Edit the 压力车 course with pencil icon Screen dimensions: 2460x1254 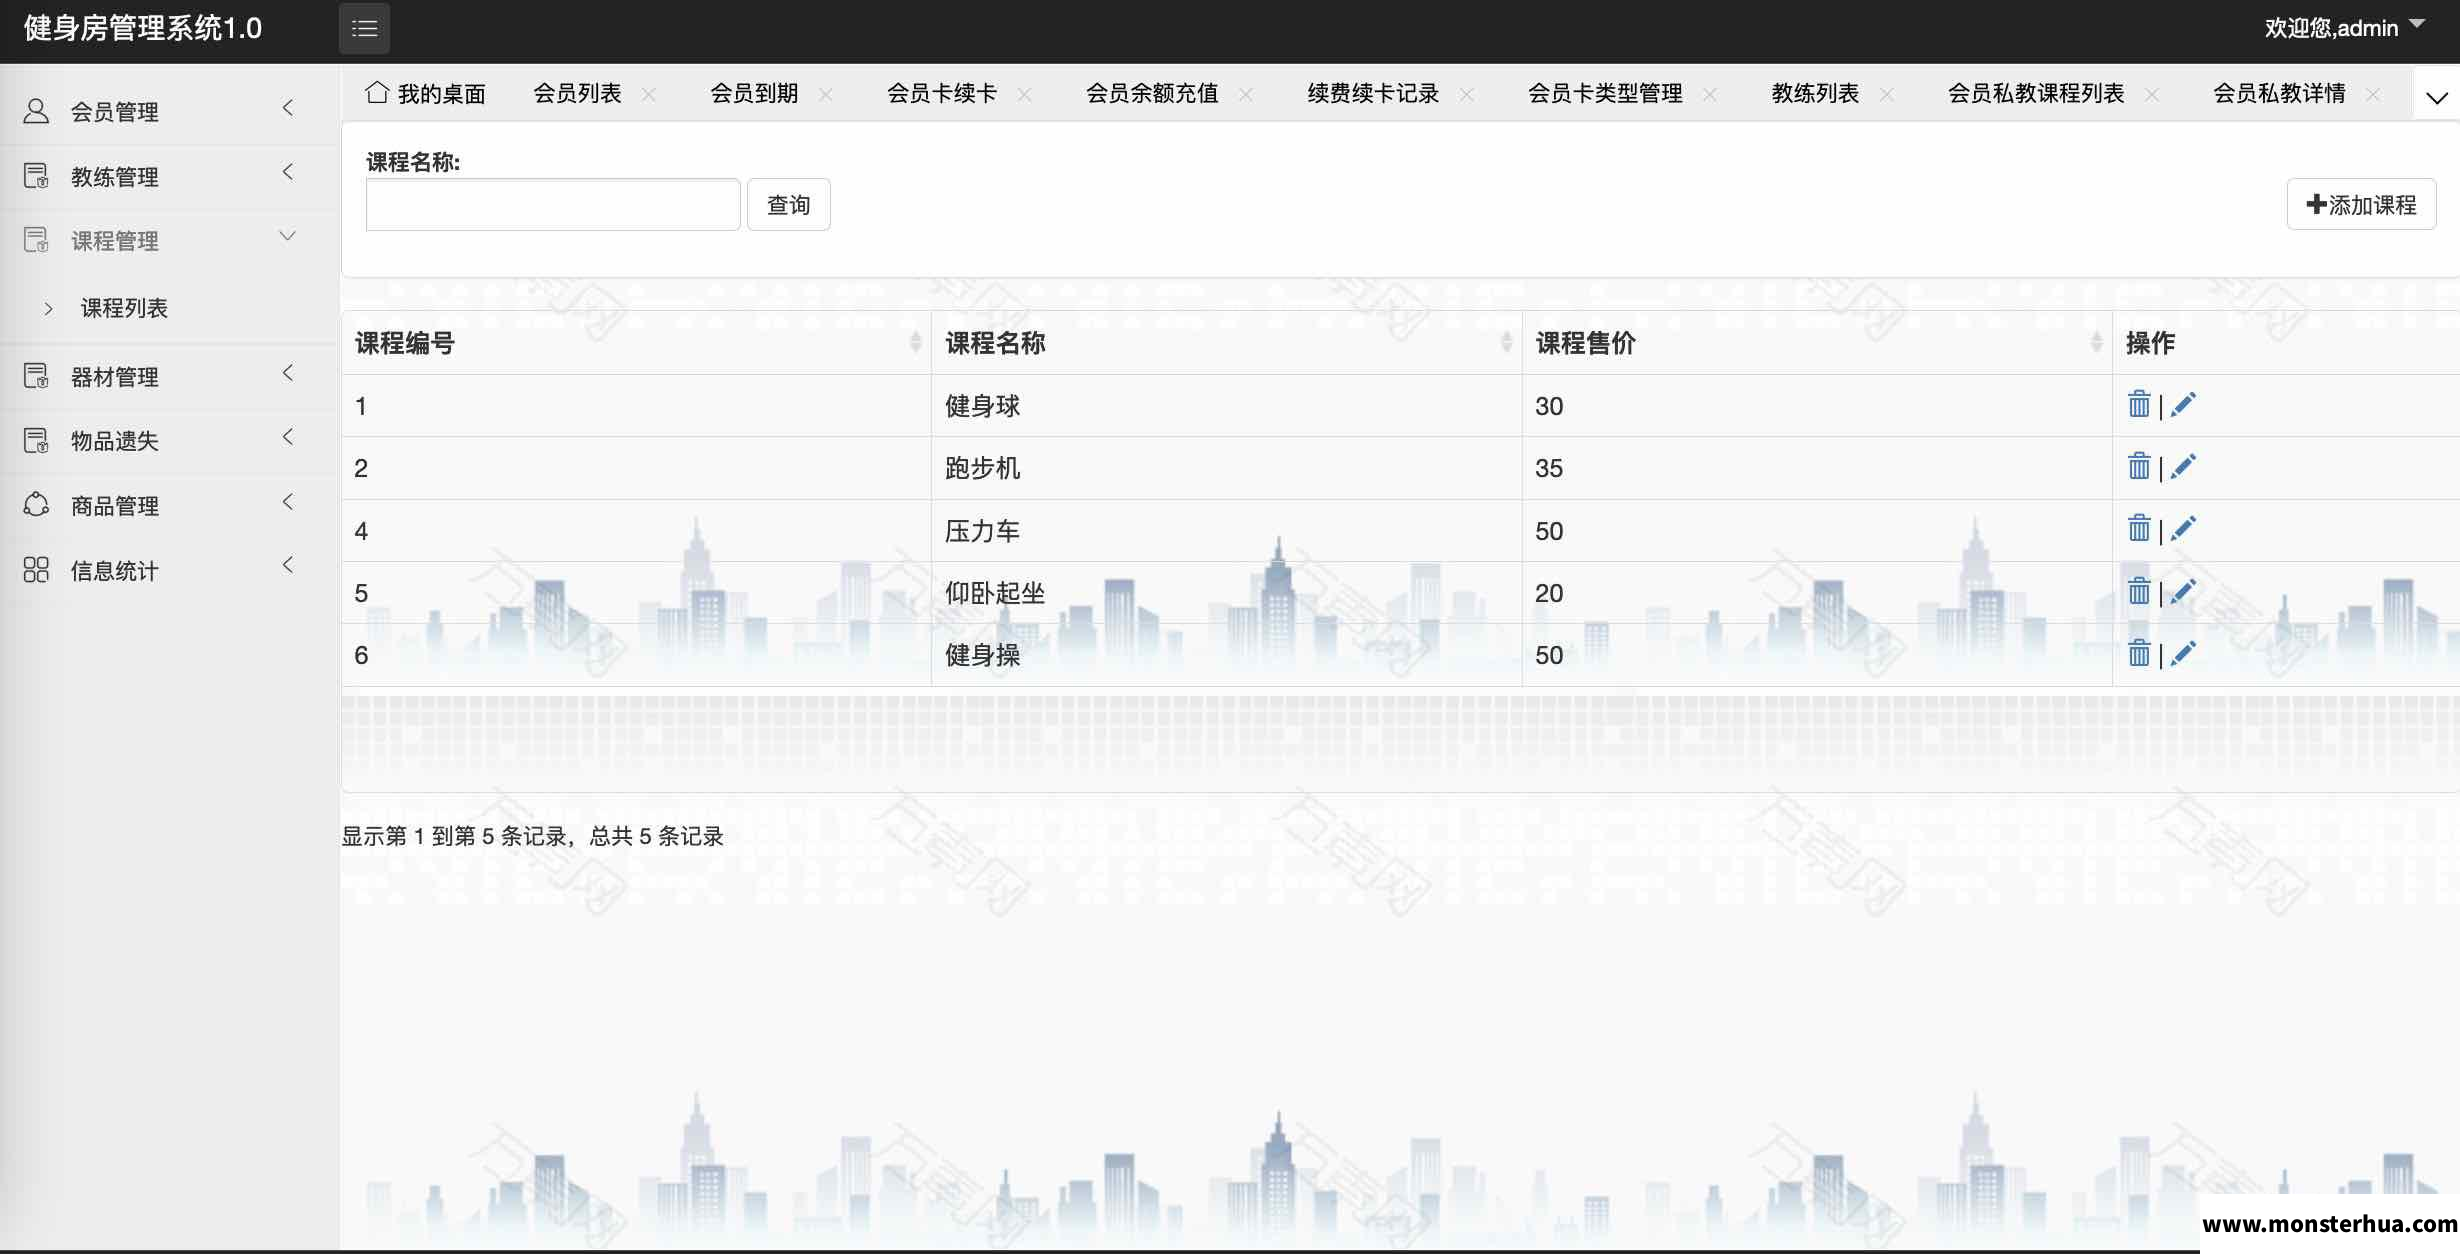coord(2183,528)
